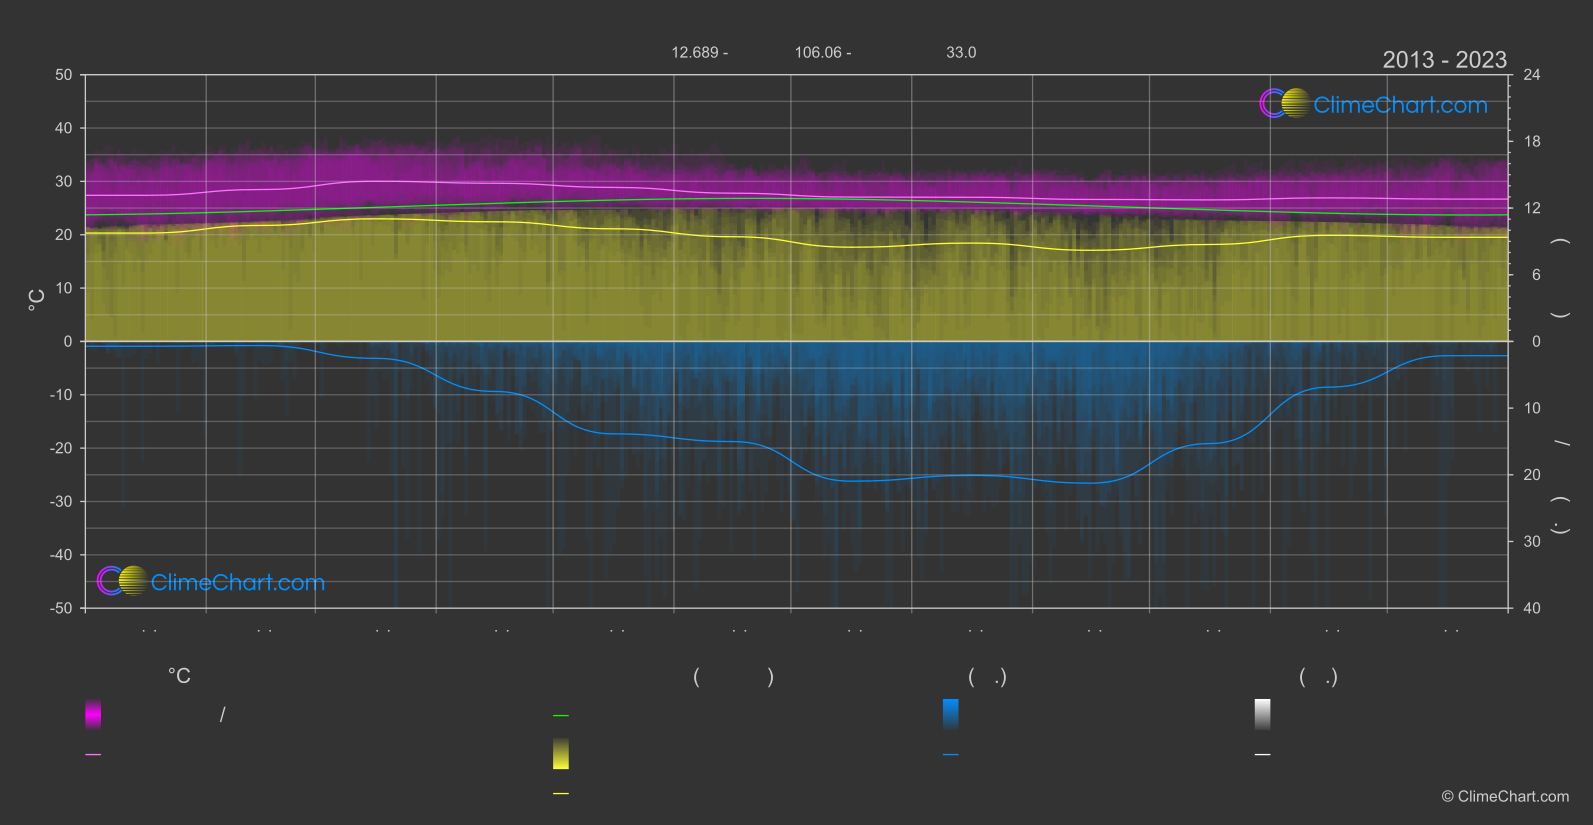
Task: Click the 2013 - 2023 year range label
Action: pyautogui.click(x=1444, y=60)
